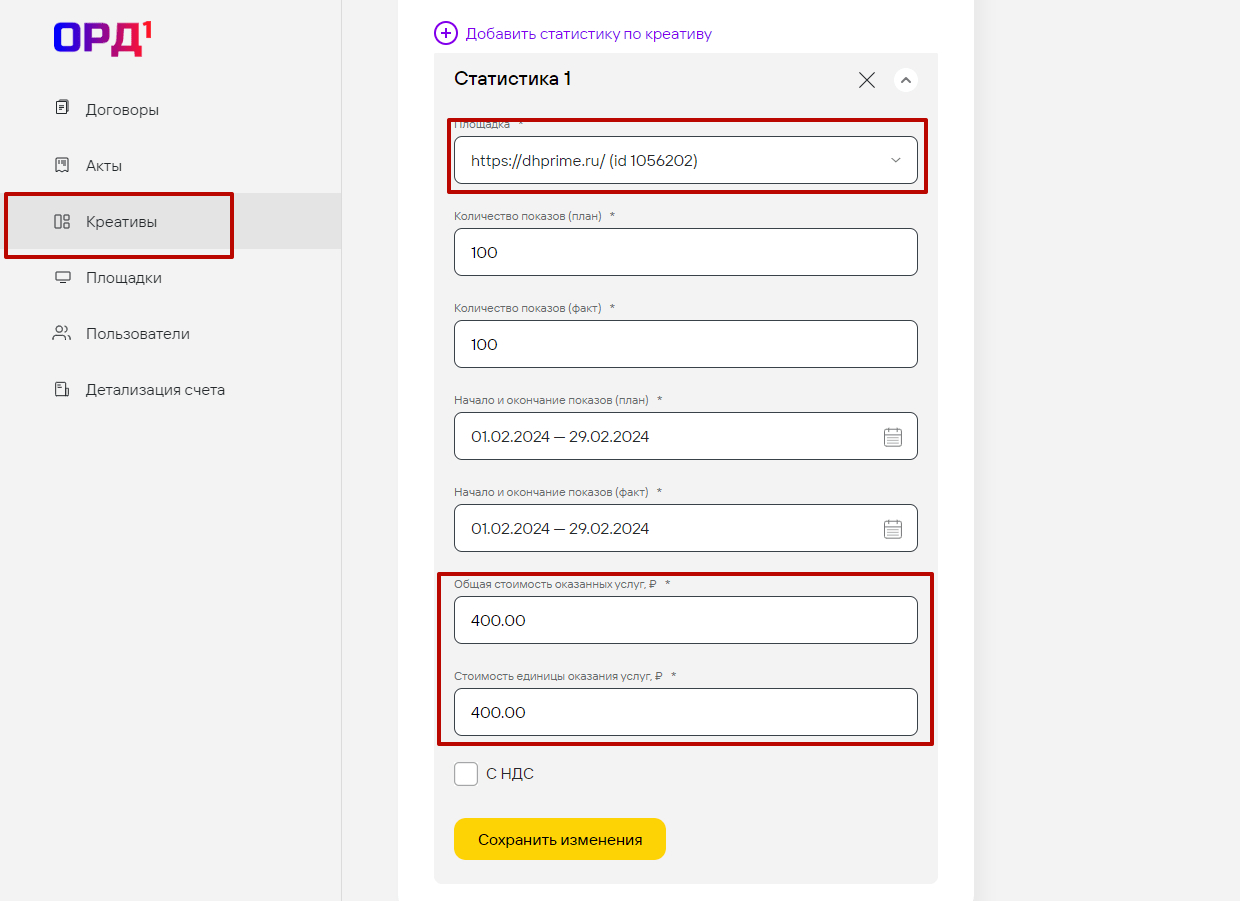
Task: Open calendar for actual show dates
Action: point(893,529)
